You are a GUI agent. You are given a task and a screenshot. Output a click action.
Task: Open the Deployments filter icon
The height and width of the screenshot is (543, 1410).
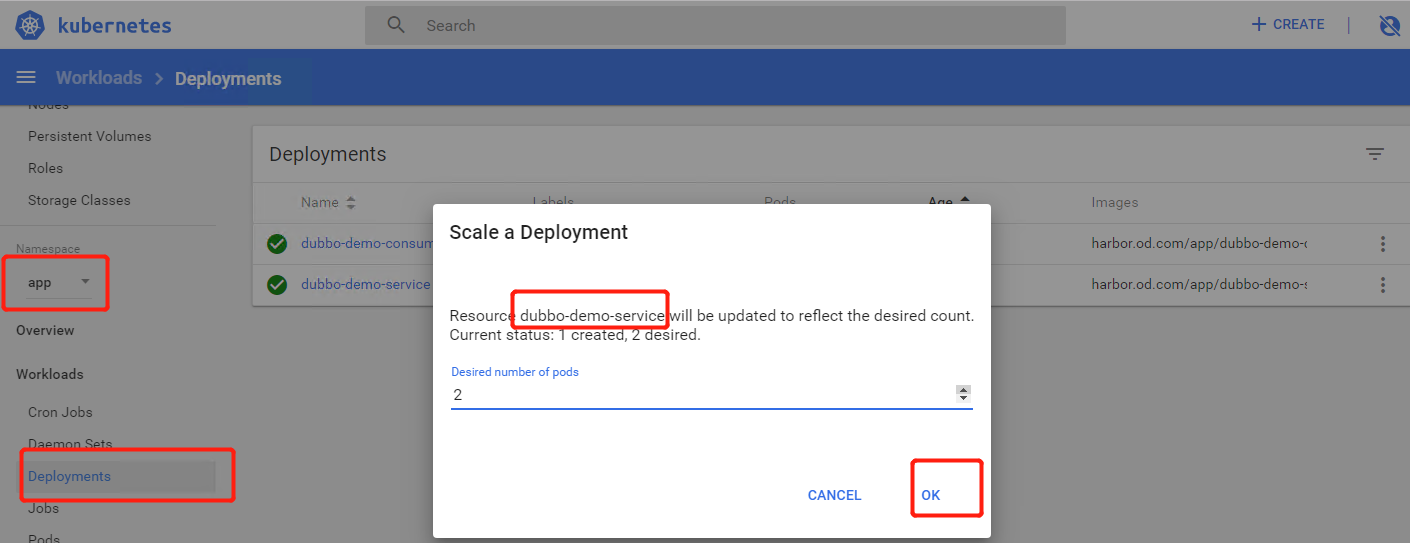click(1375, 154)
